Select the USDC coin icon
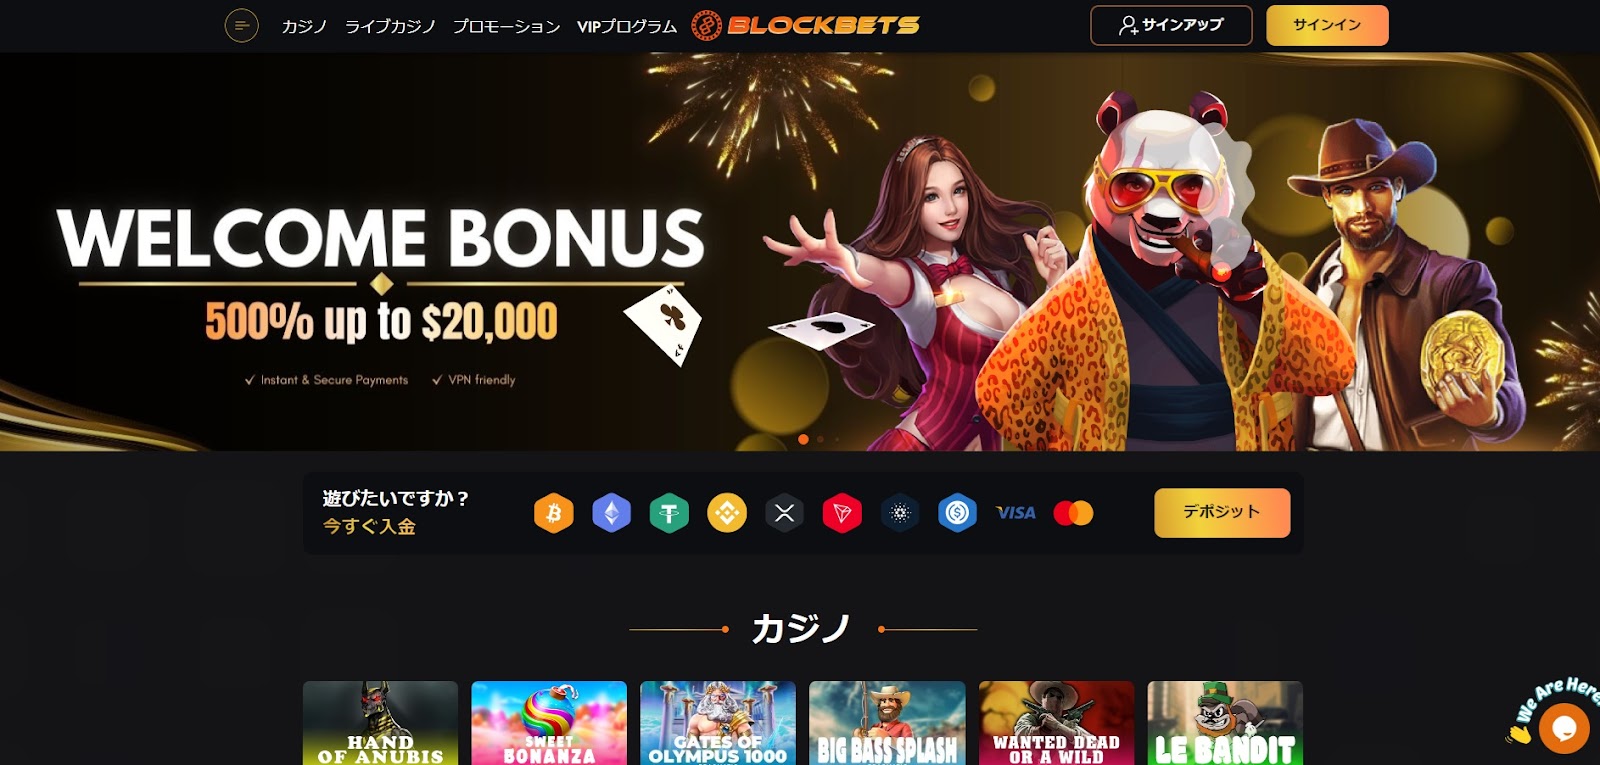This screenshot has height=765, width=1600. pos(957,513)
